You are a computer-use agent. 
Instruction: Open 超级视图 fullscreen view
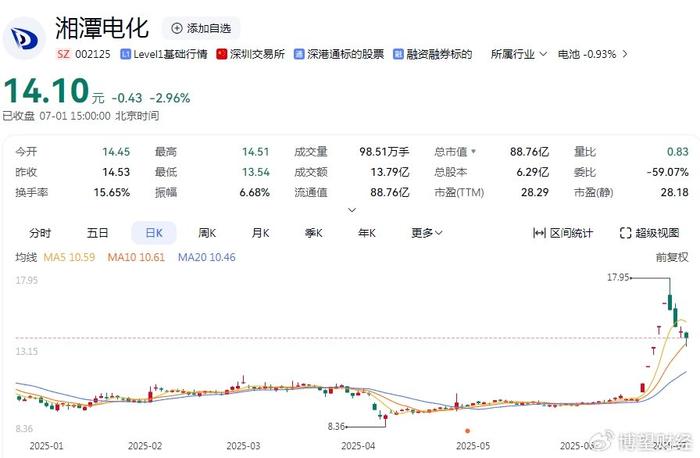650,233
